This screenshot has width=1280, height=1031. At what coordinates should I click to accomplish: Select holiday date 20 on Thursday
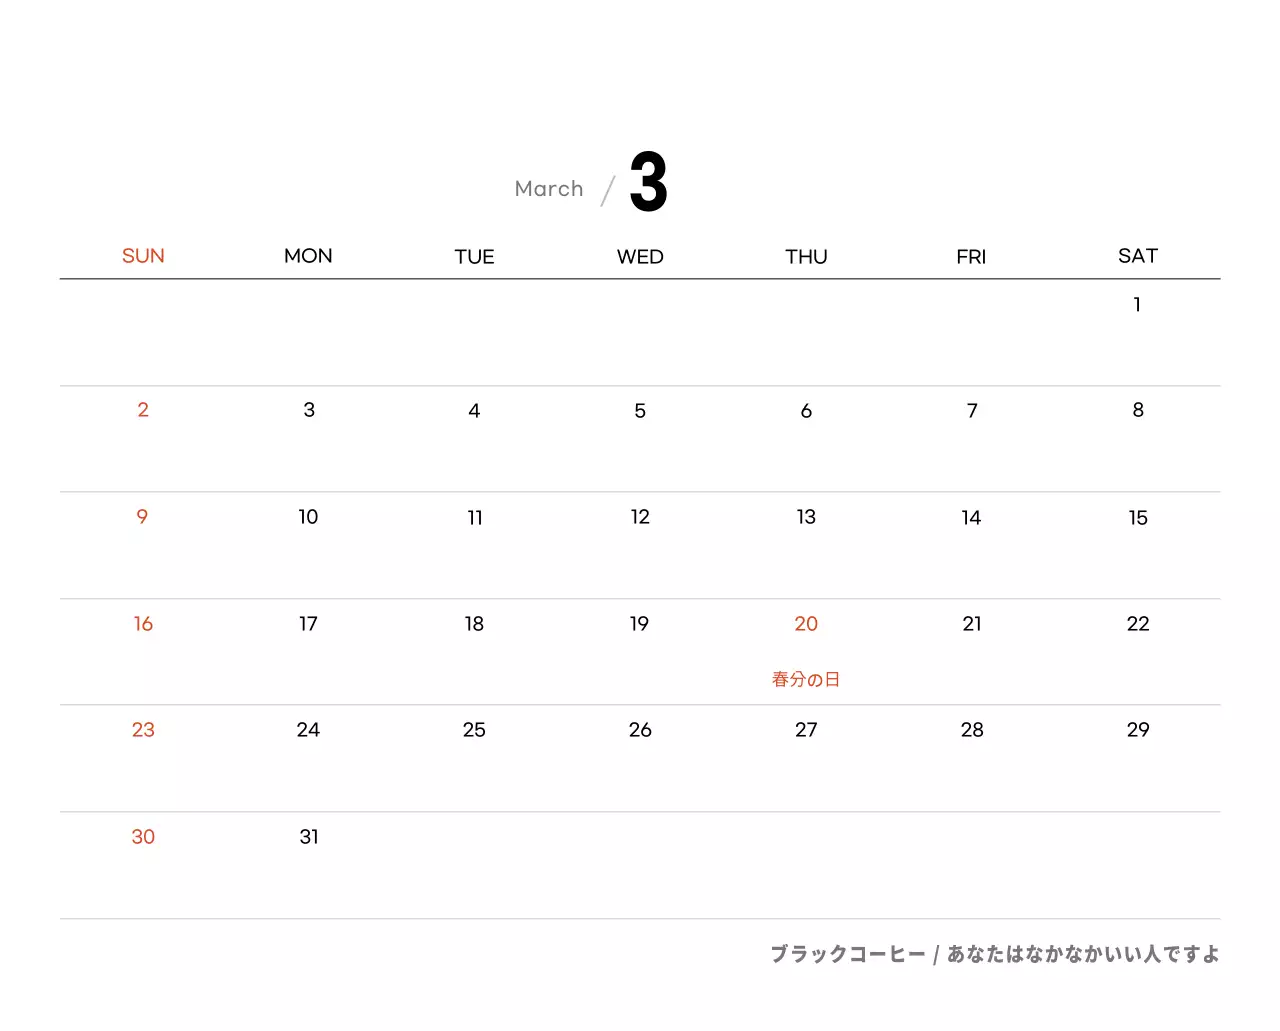806,624
